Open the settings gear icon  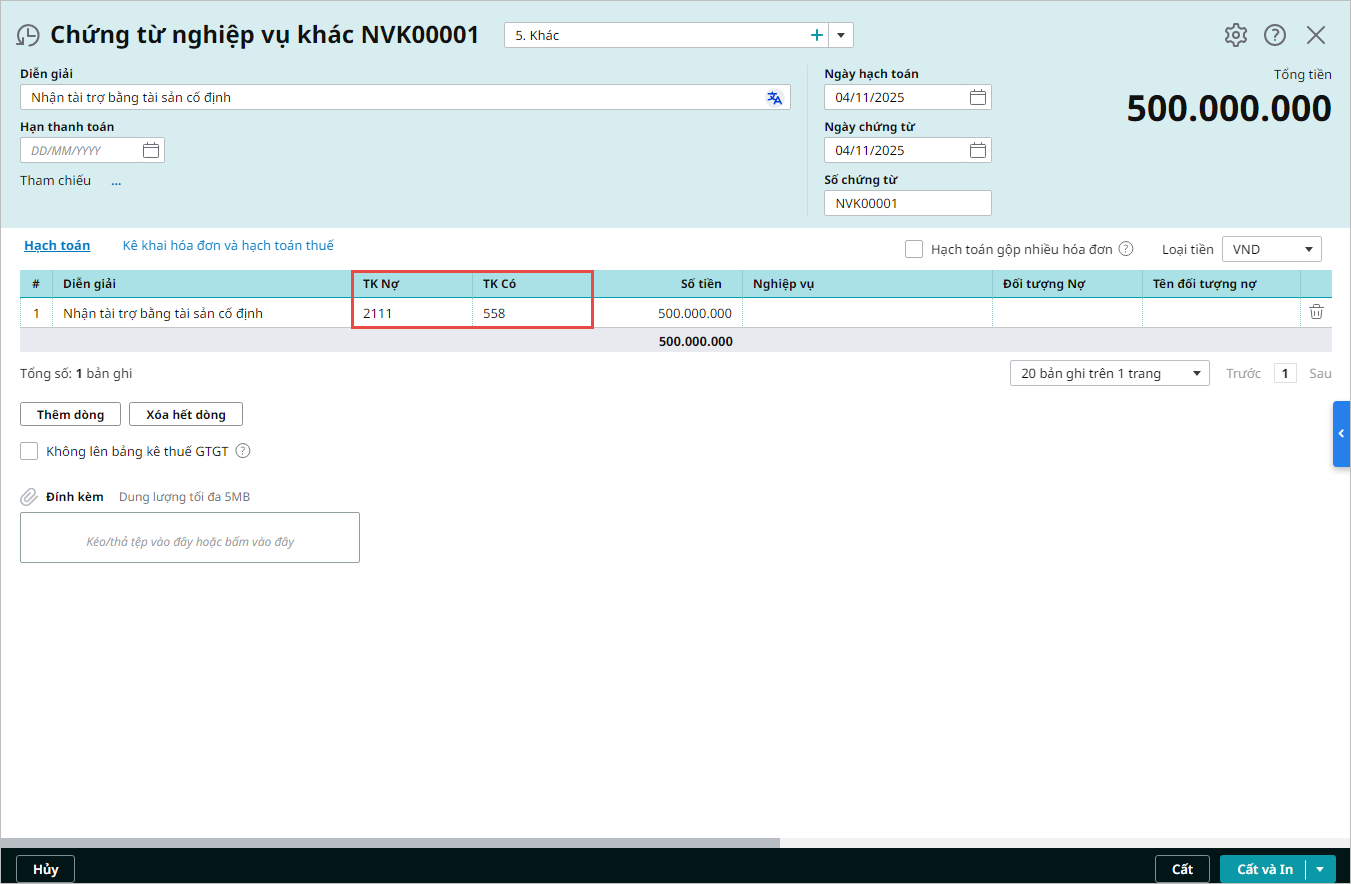[1236, 35]
